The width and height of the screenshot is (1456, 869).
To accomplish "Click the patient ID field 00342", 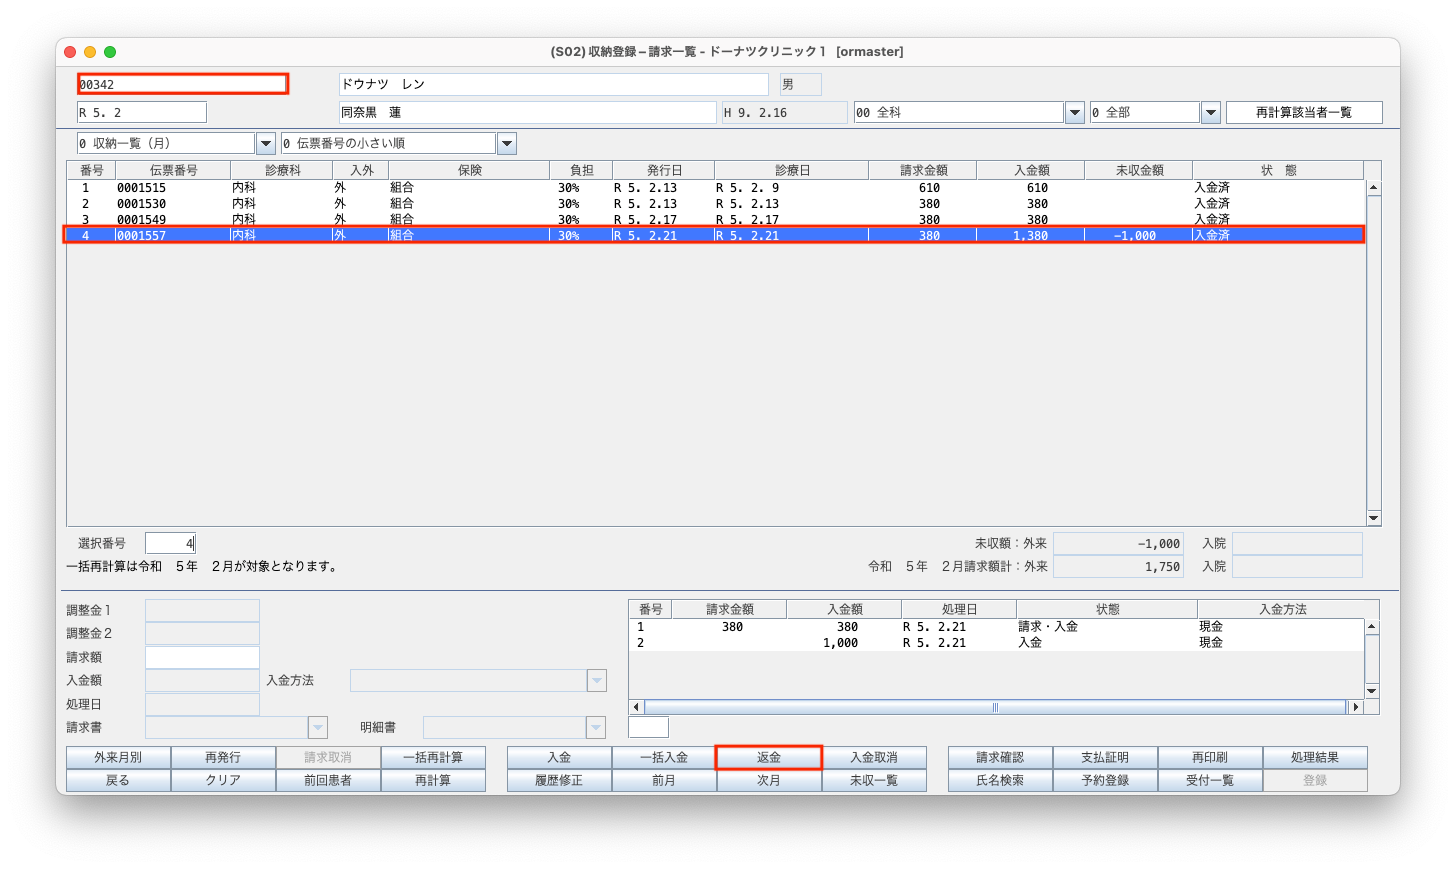I will (x=183, y=84).
